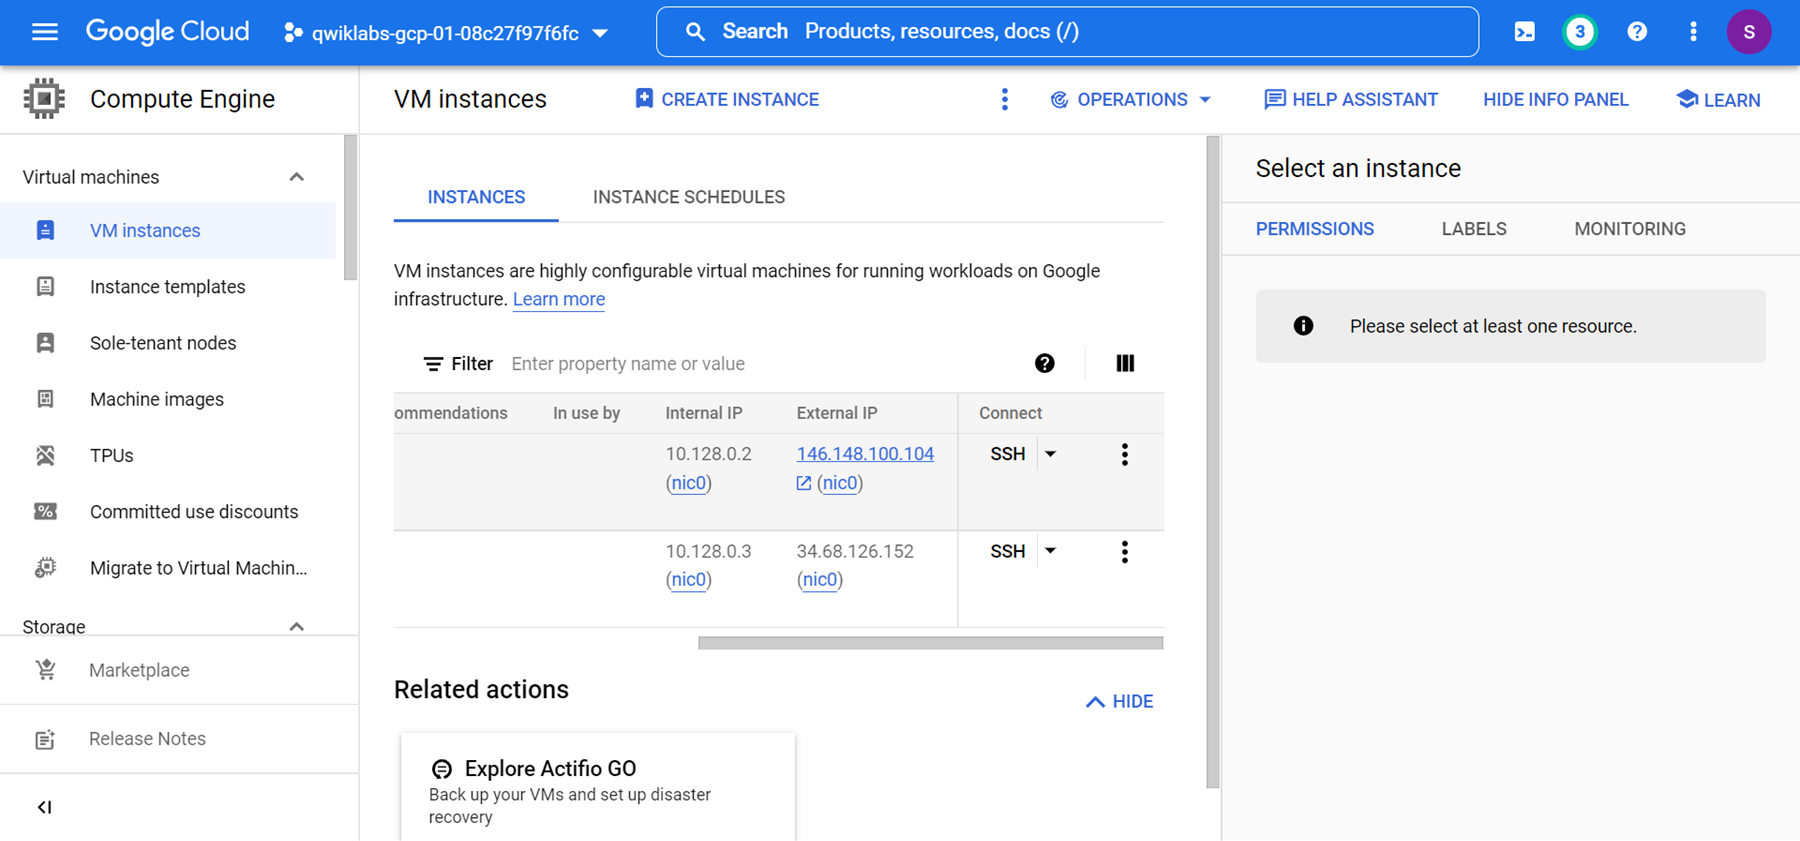This screenshot has width=1800, height=841.
Task: Select VM instances in sidebar
Action: pos(145,231)
